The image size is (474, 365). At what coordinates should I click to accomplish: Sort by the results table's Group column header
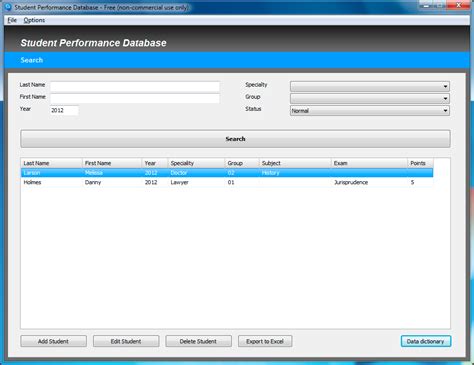(x=242, y=163)
